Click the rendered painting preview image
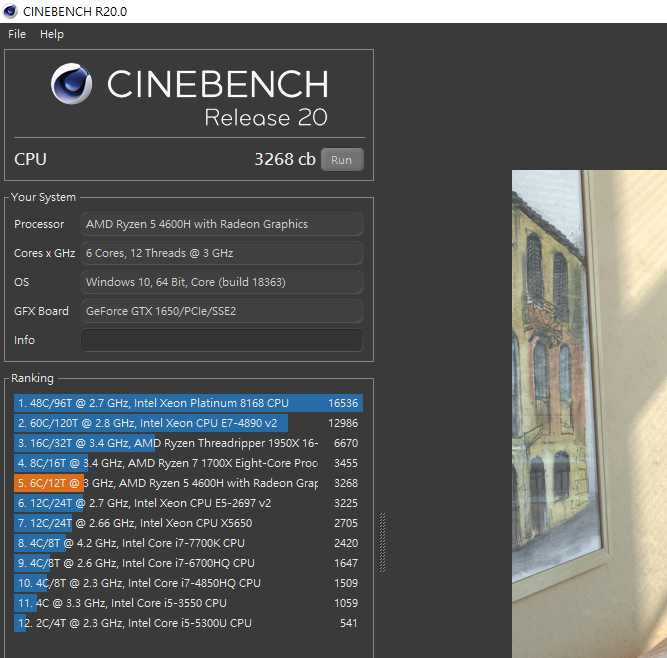This screenshot has height=658, width=667. pyautogui.click(x=589, y=414)
